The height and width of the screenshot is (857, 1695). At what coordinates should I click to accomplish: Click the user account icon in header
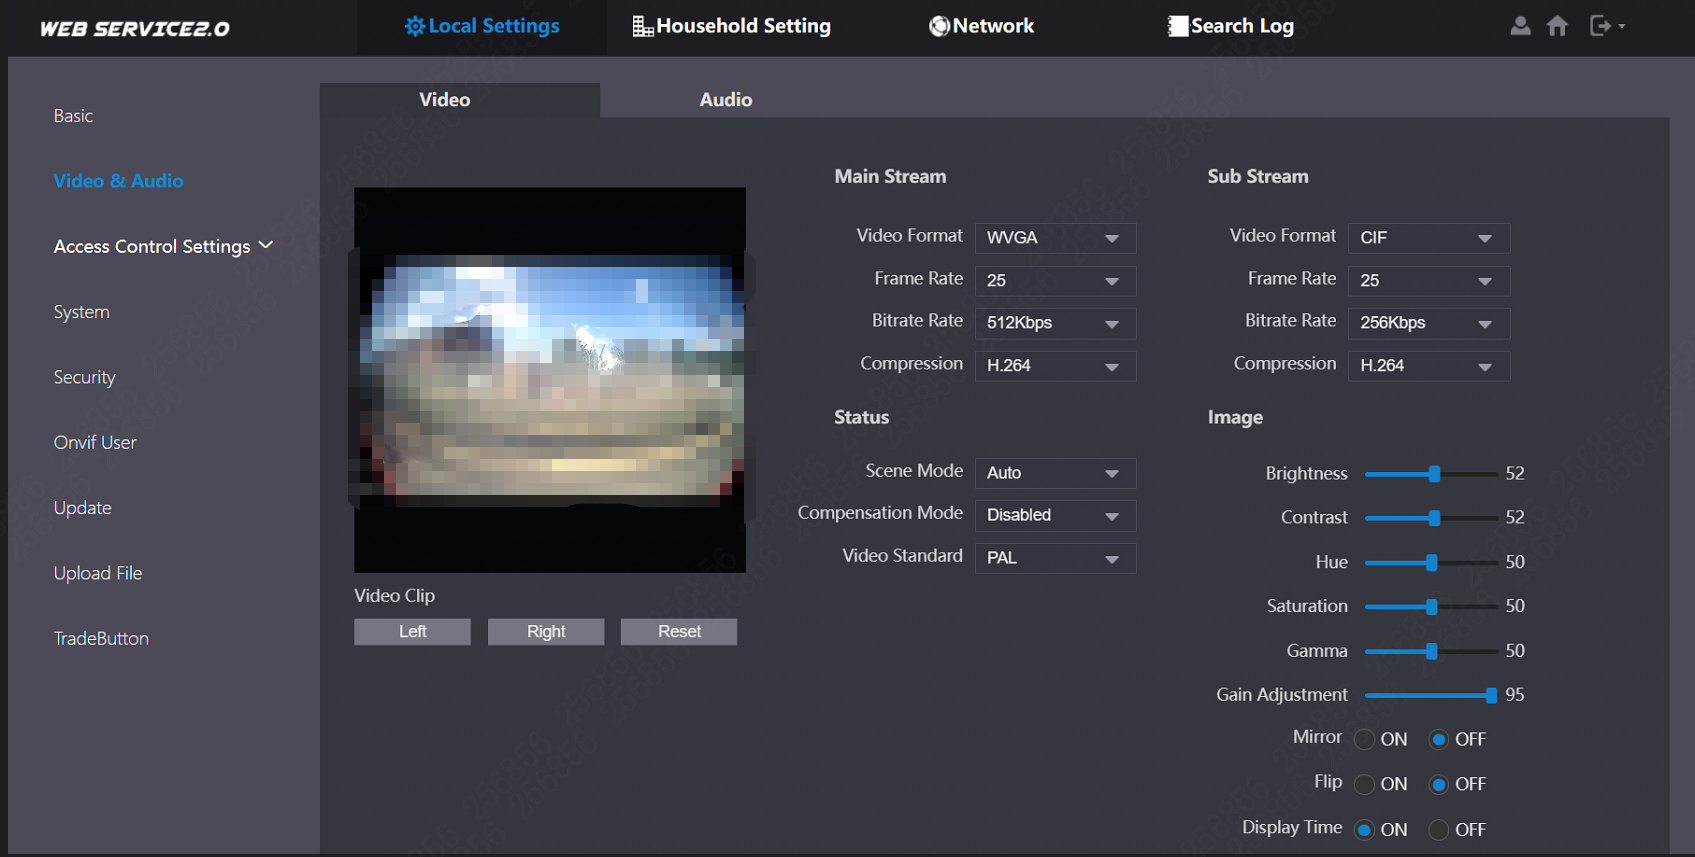[1520, 26]
